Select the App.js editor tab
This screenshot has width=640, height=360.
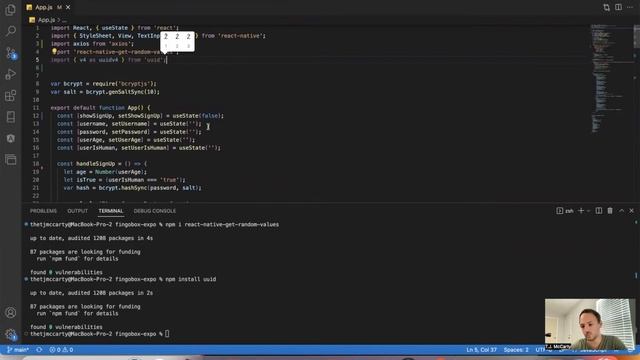(48, 7)
